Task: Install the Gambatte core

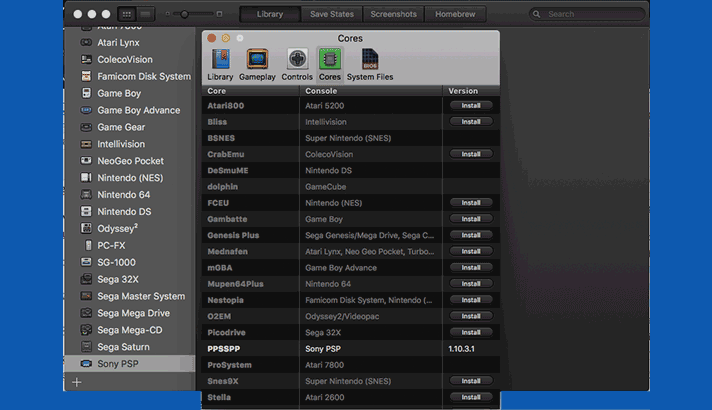Action: 471,219
